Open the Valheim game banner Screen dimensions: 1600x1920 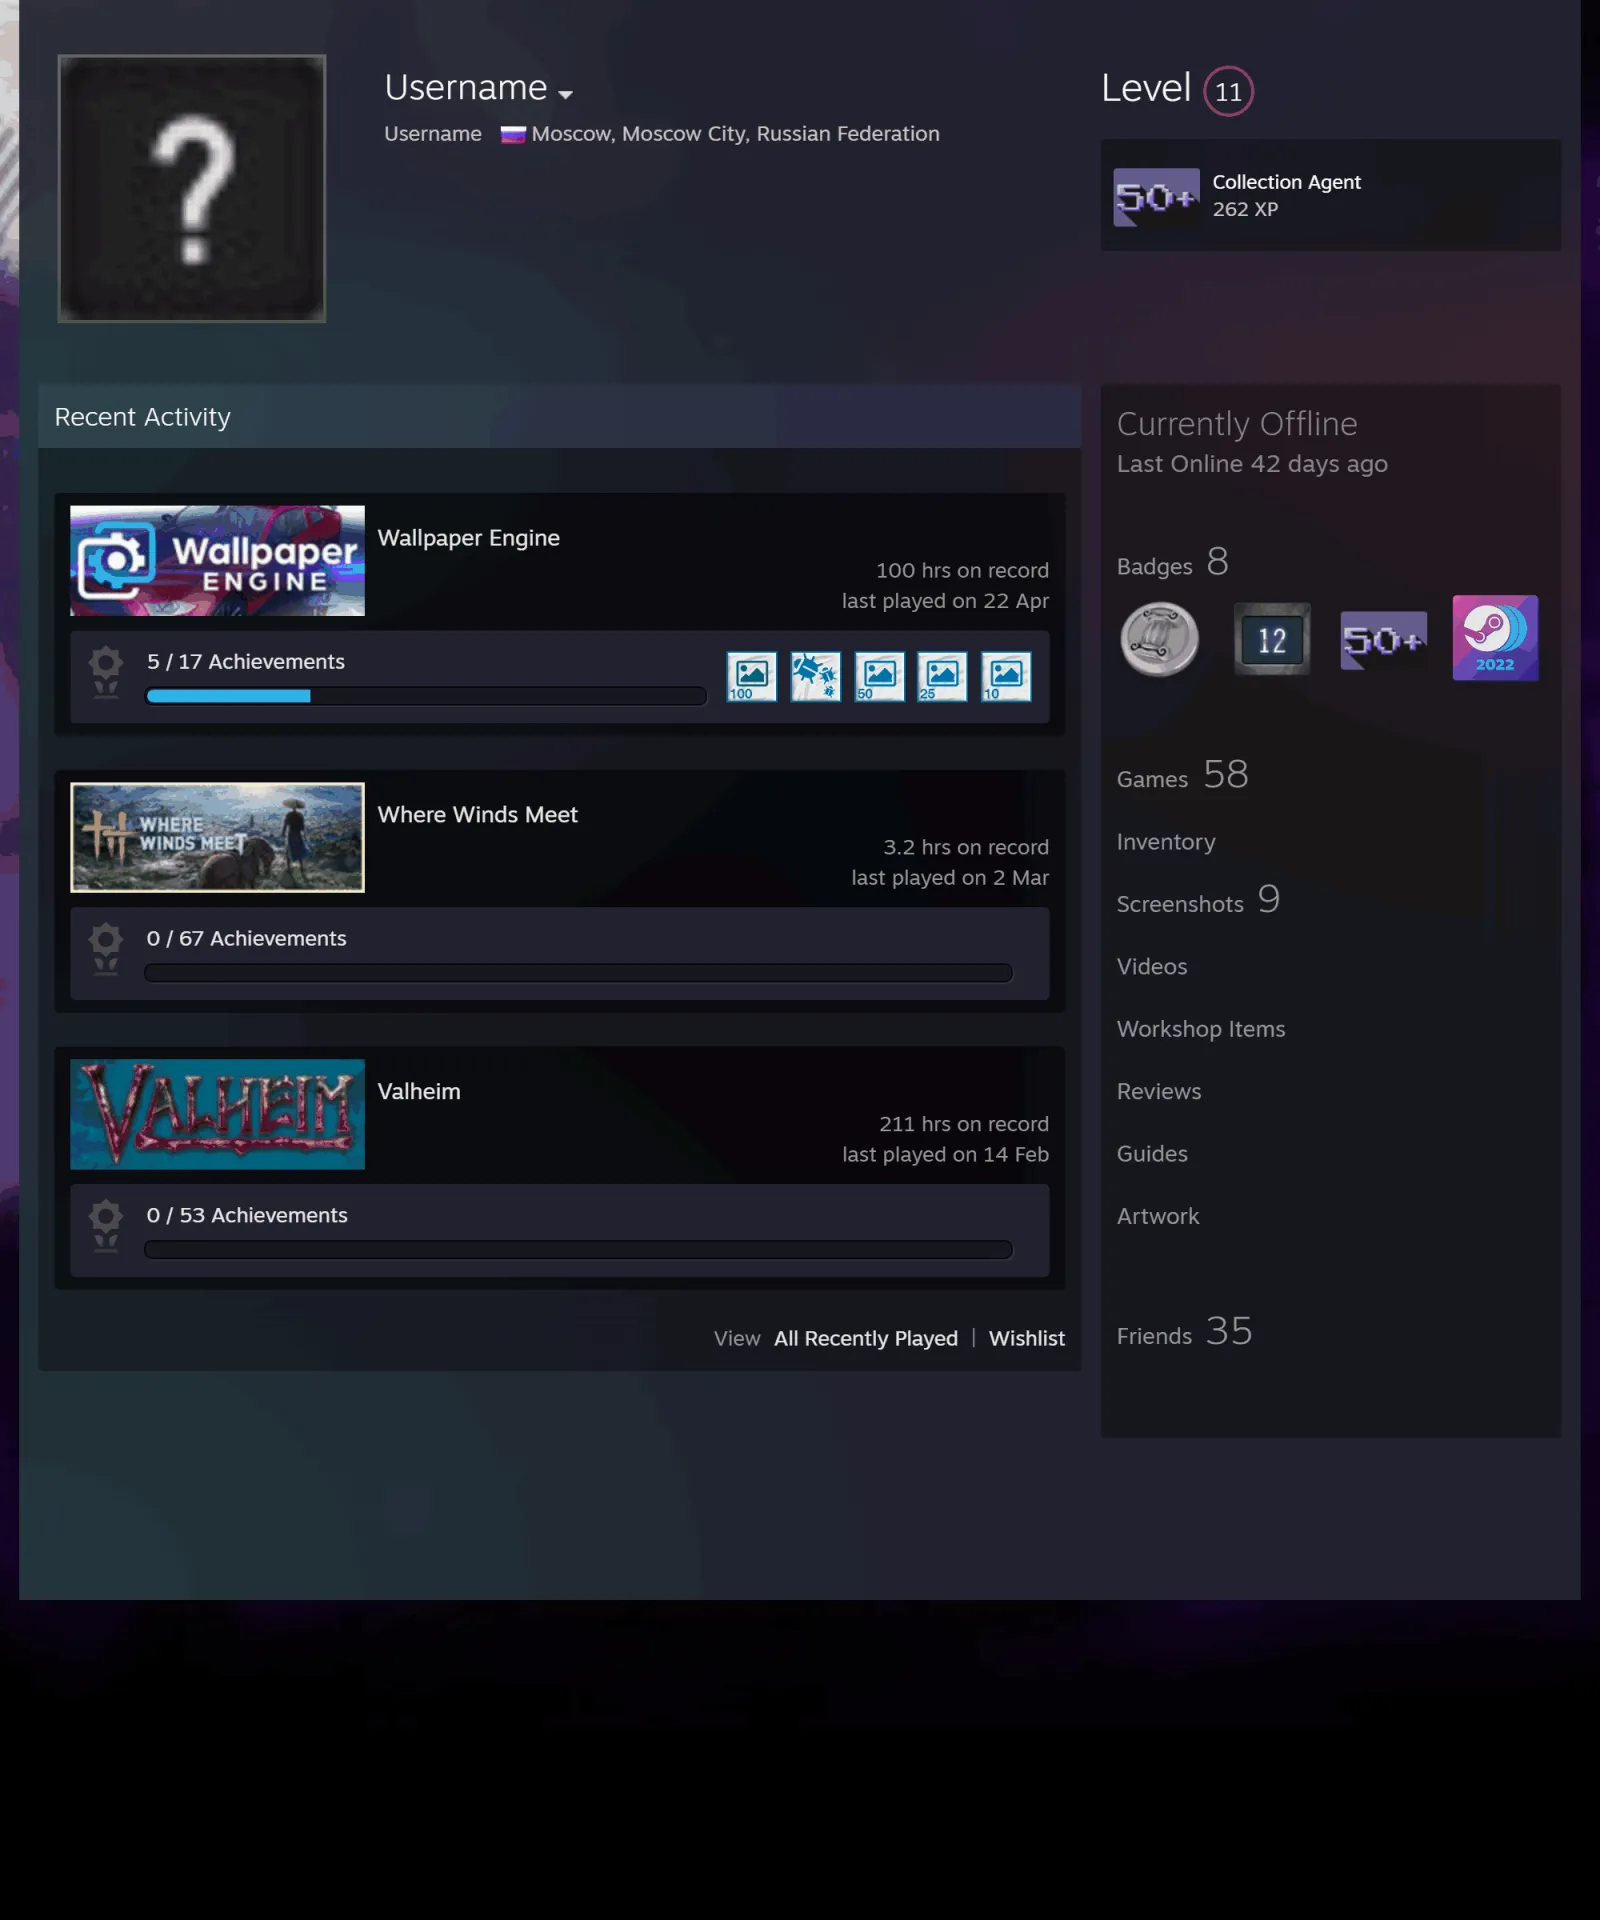(217, 1114)
